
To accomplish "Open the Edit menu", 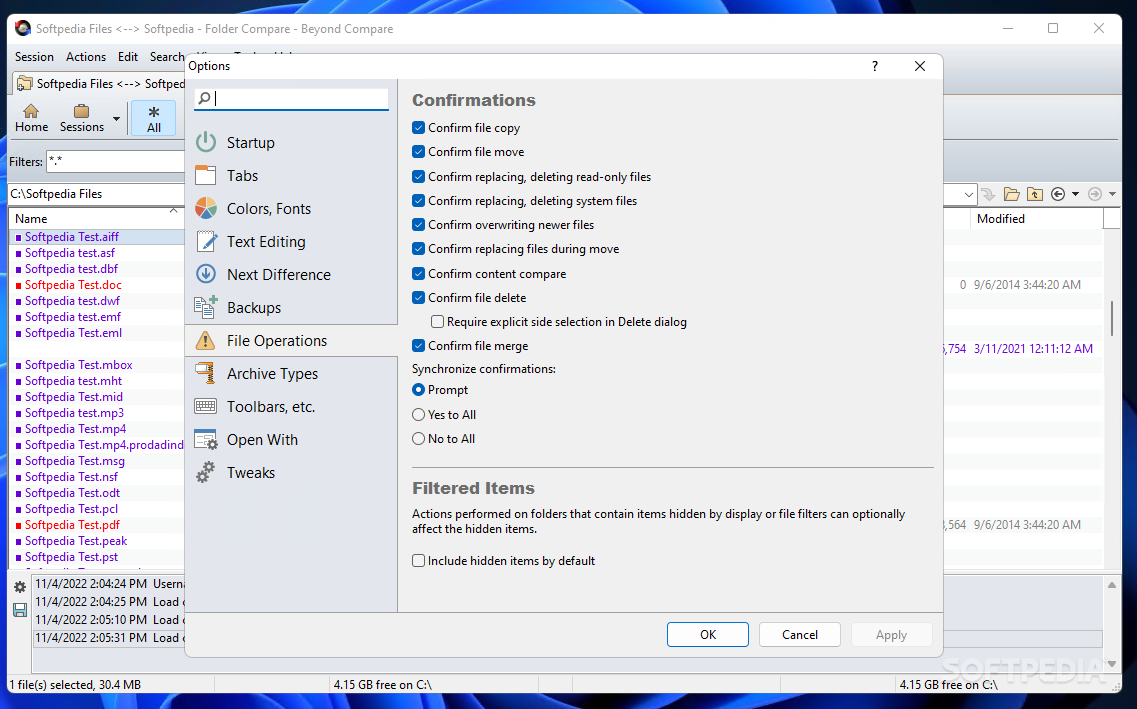I will (128, 57).
